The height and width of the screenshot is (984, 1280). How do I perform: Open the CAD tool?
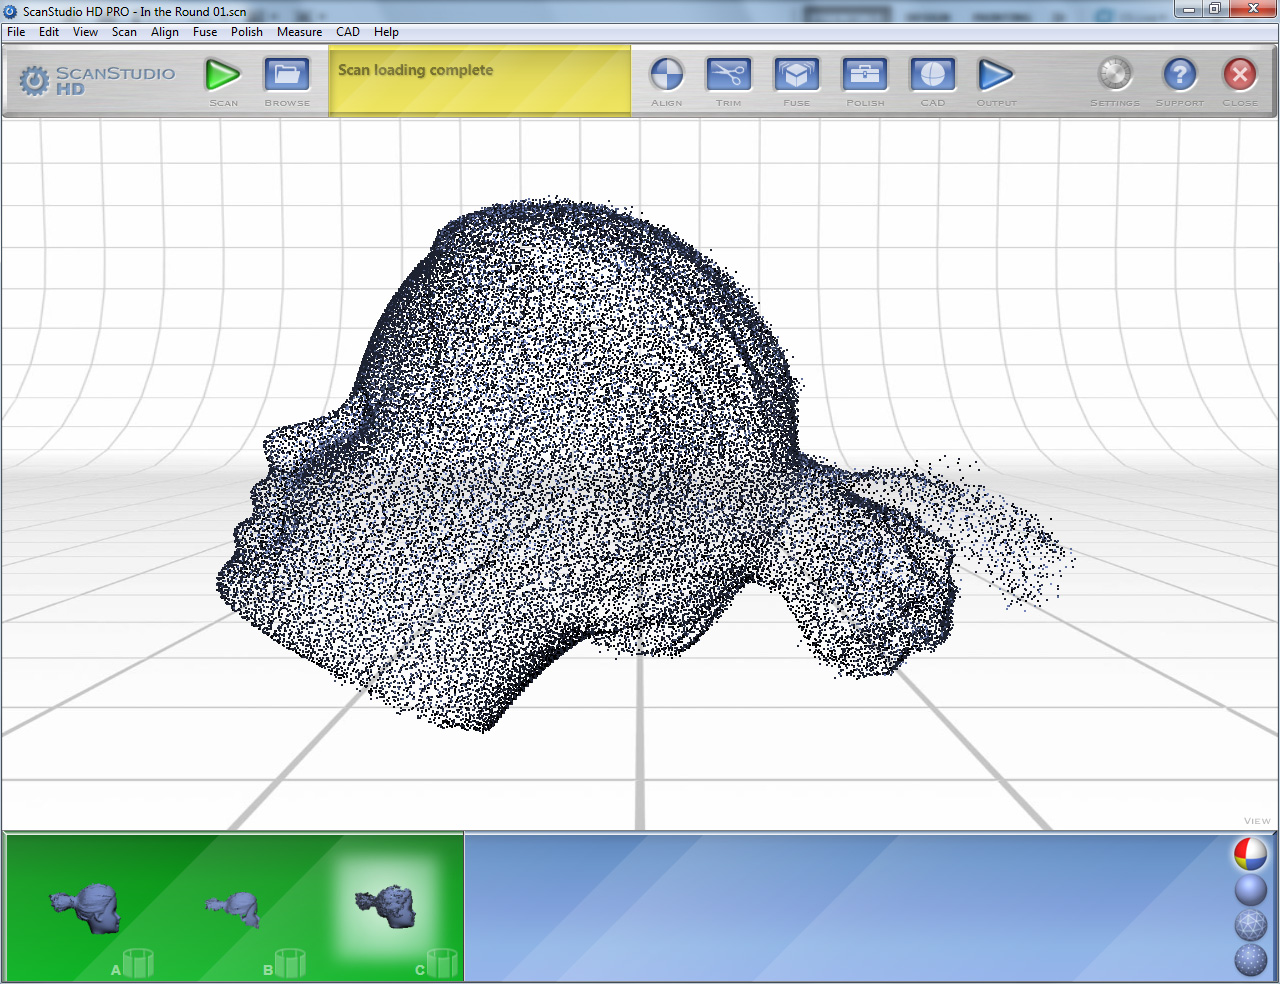coord(933,75)
